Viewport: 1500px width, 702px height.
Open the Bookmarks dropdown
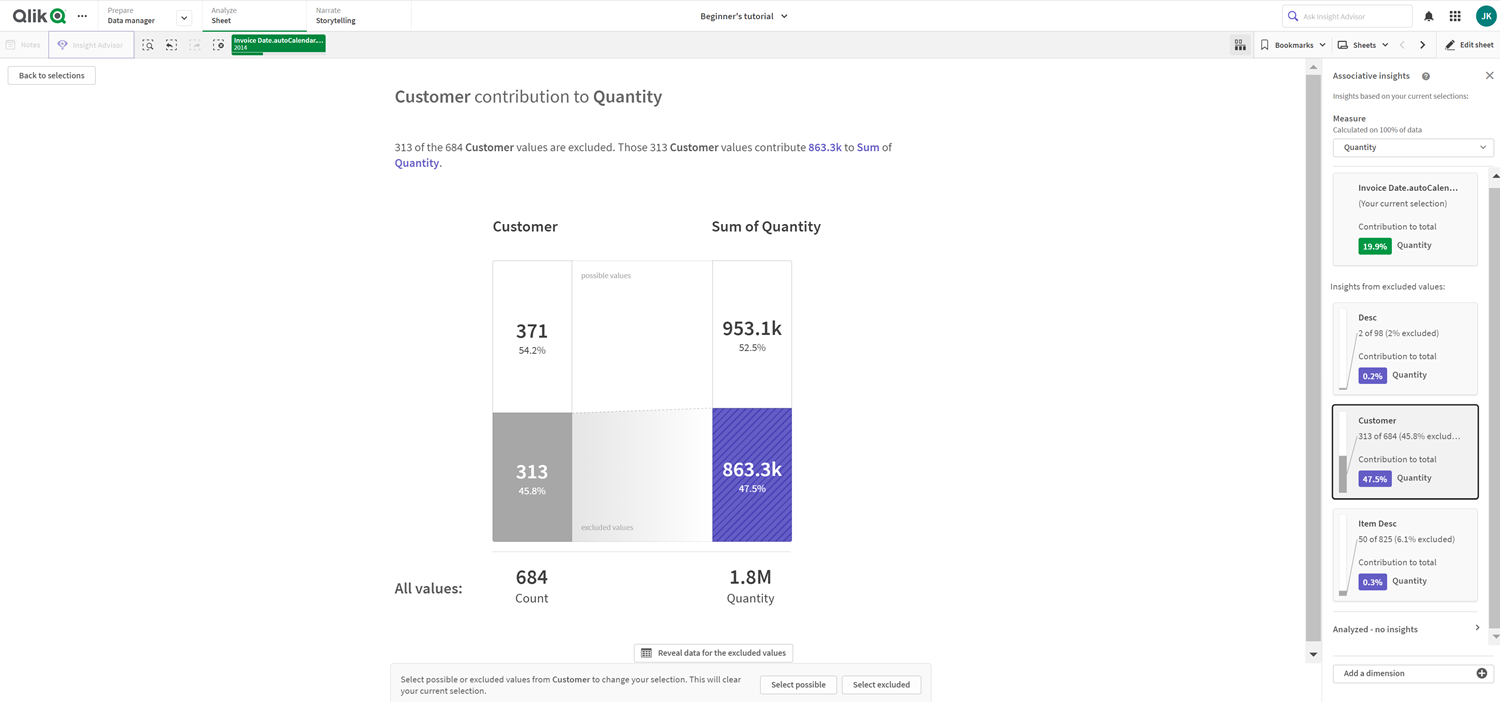tap(1293, 45)
